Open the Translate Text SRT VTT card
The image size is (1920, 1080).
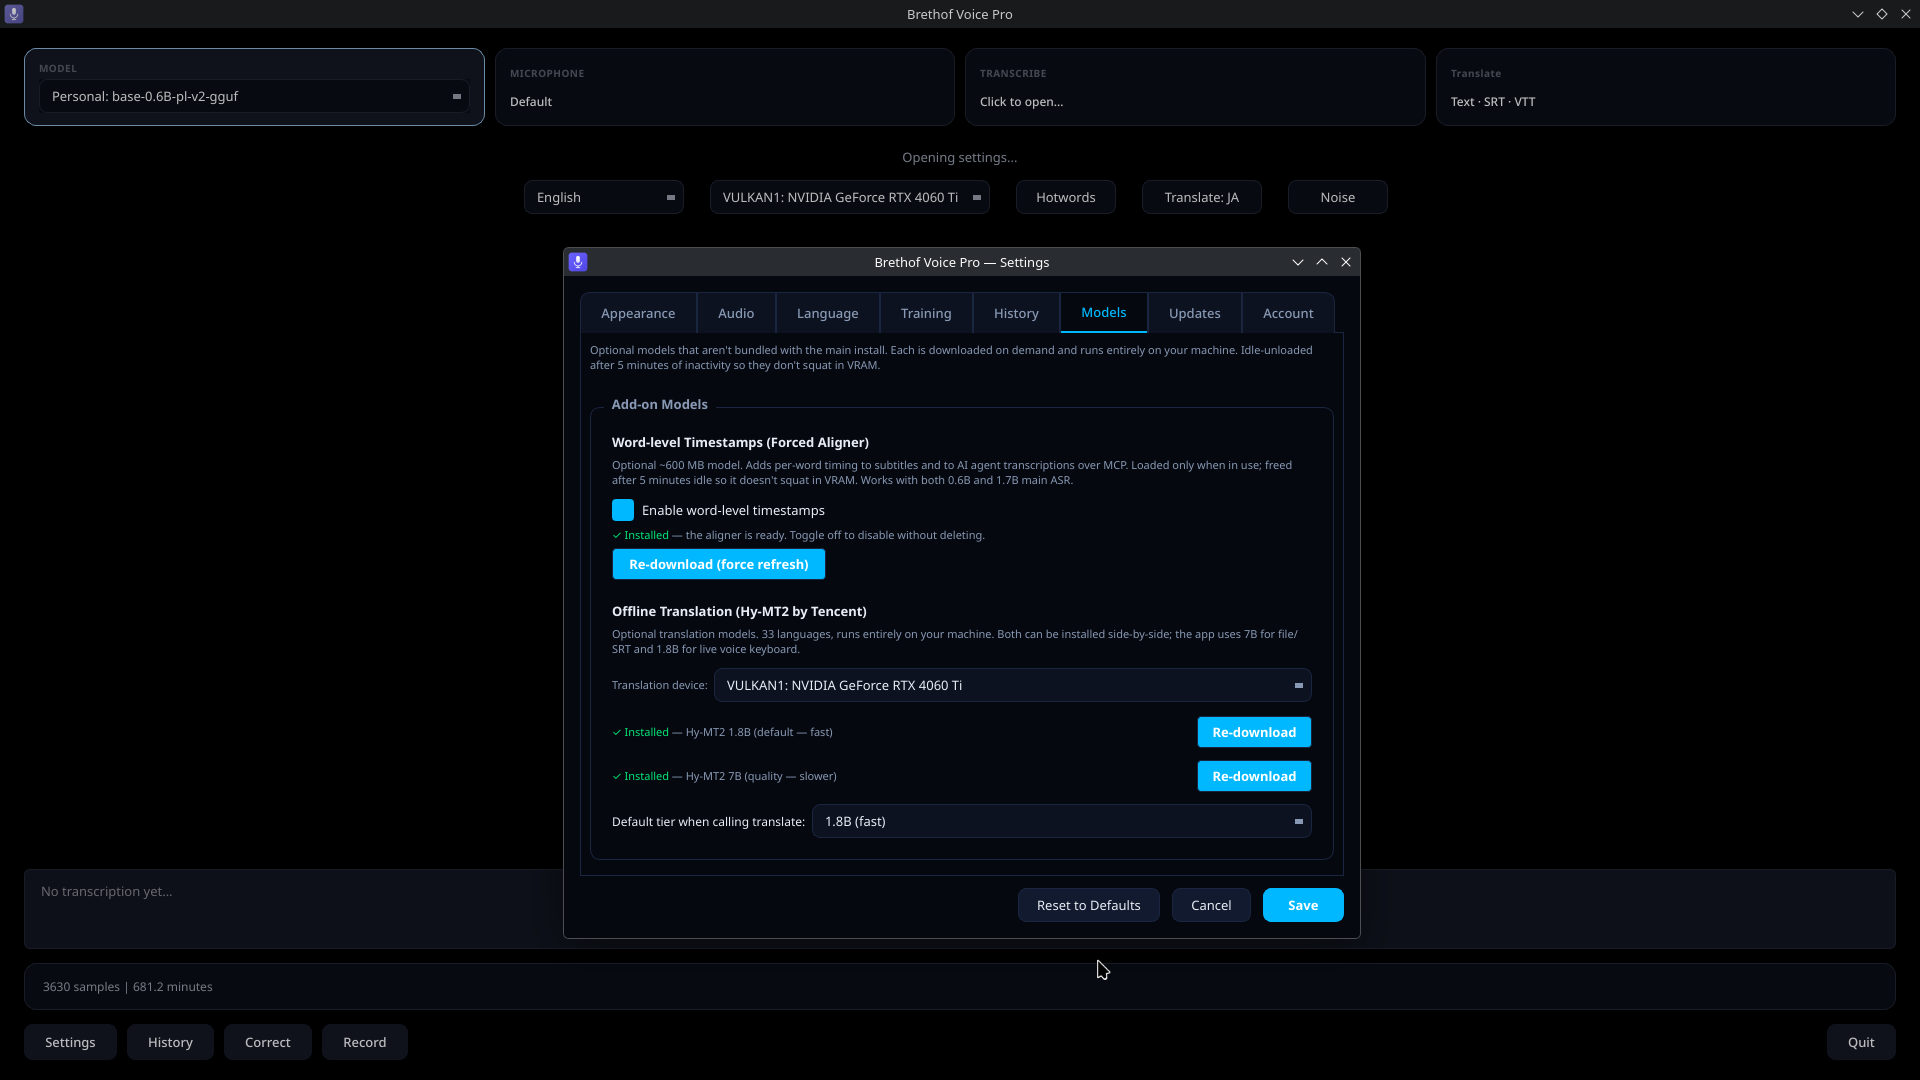pyautogui.click(x=1666, y=87)
